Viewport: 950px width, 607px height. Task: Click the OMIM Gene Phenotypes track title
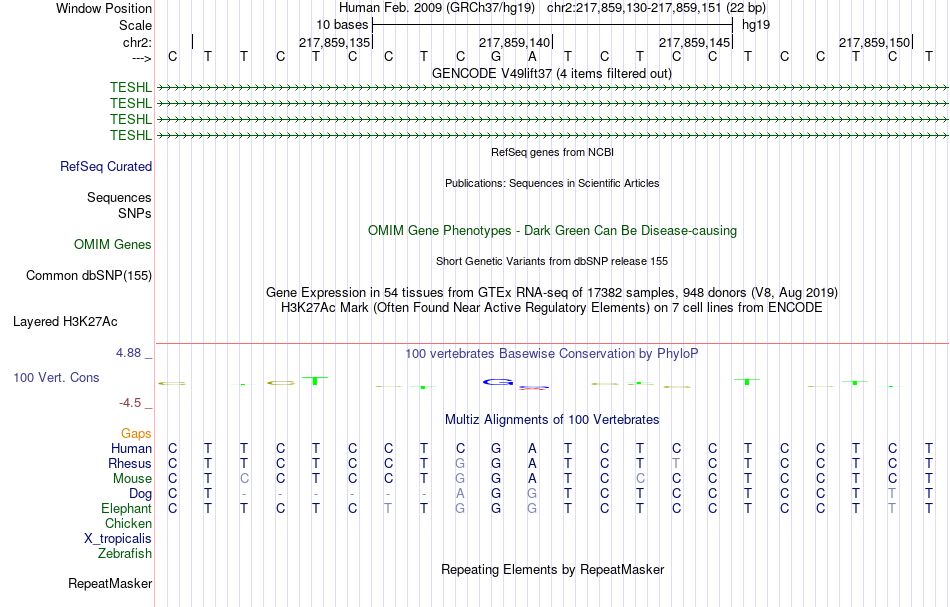coord(553,230)
